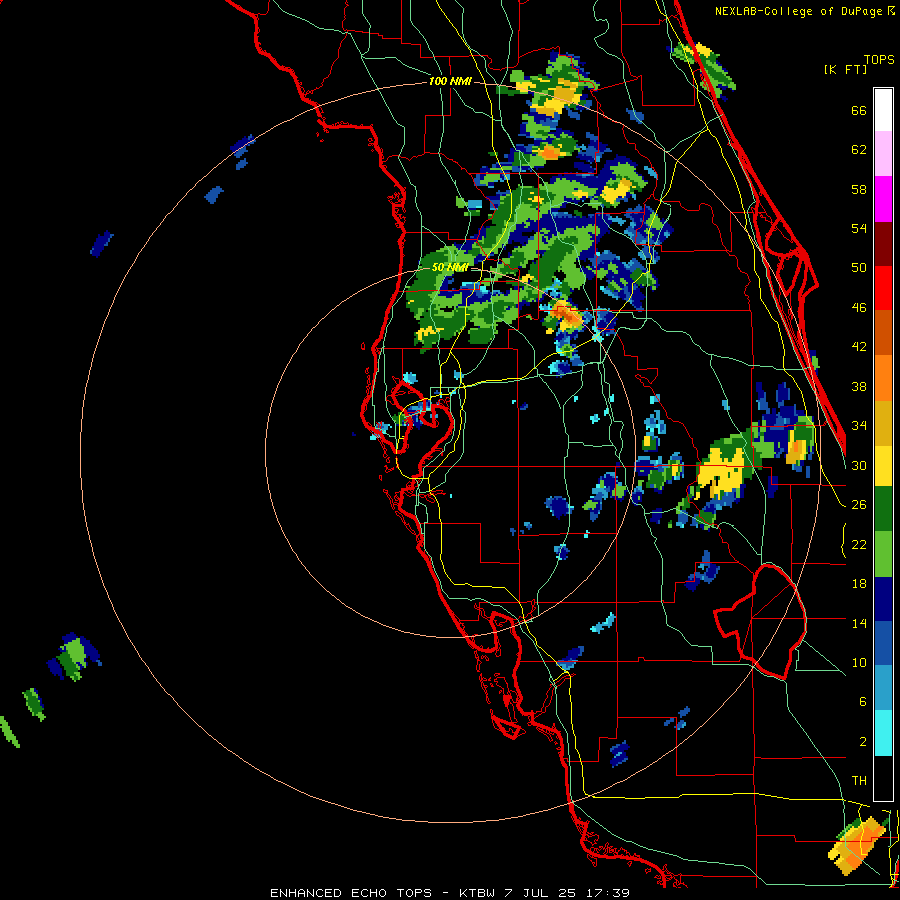The image size is (900, 900).
Task: Click the TOPS legend title
Action: (x=879, y=60)
